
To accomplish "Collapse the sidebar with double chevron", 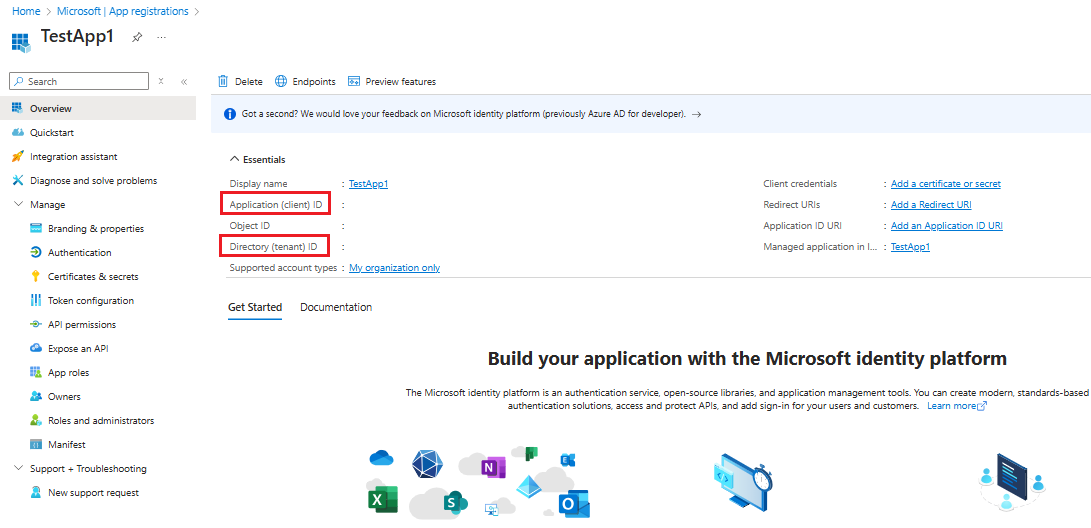I will pos(184,81).
